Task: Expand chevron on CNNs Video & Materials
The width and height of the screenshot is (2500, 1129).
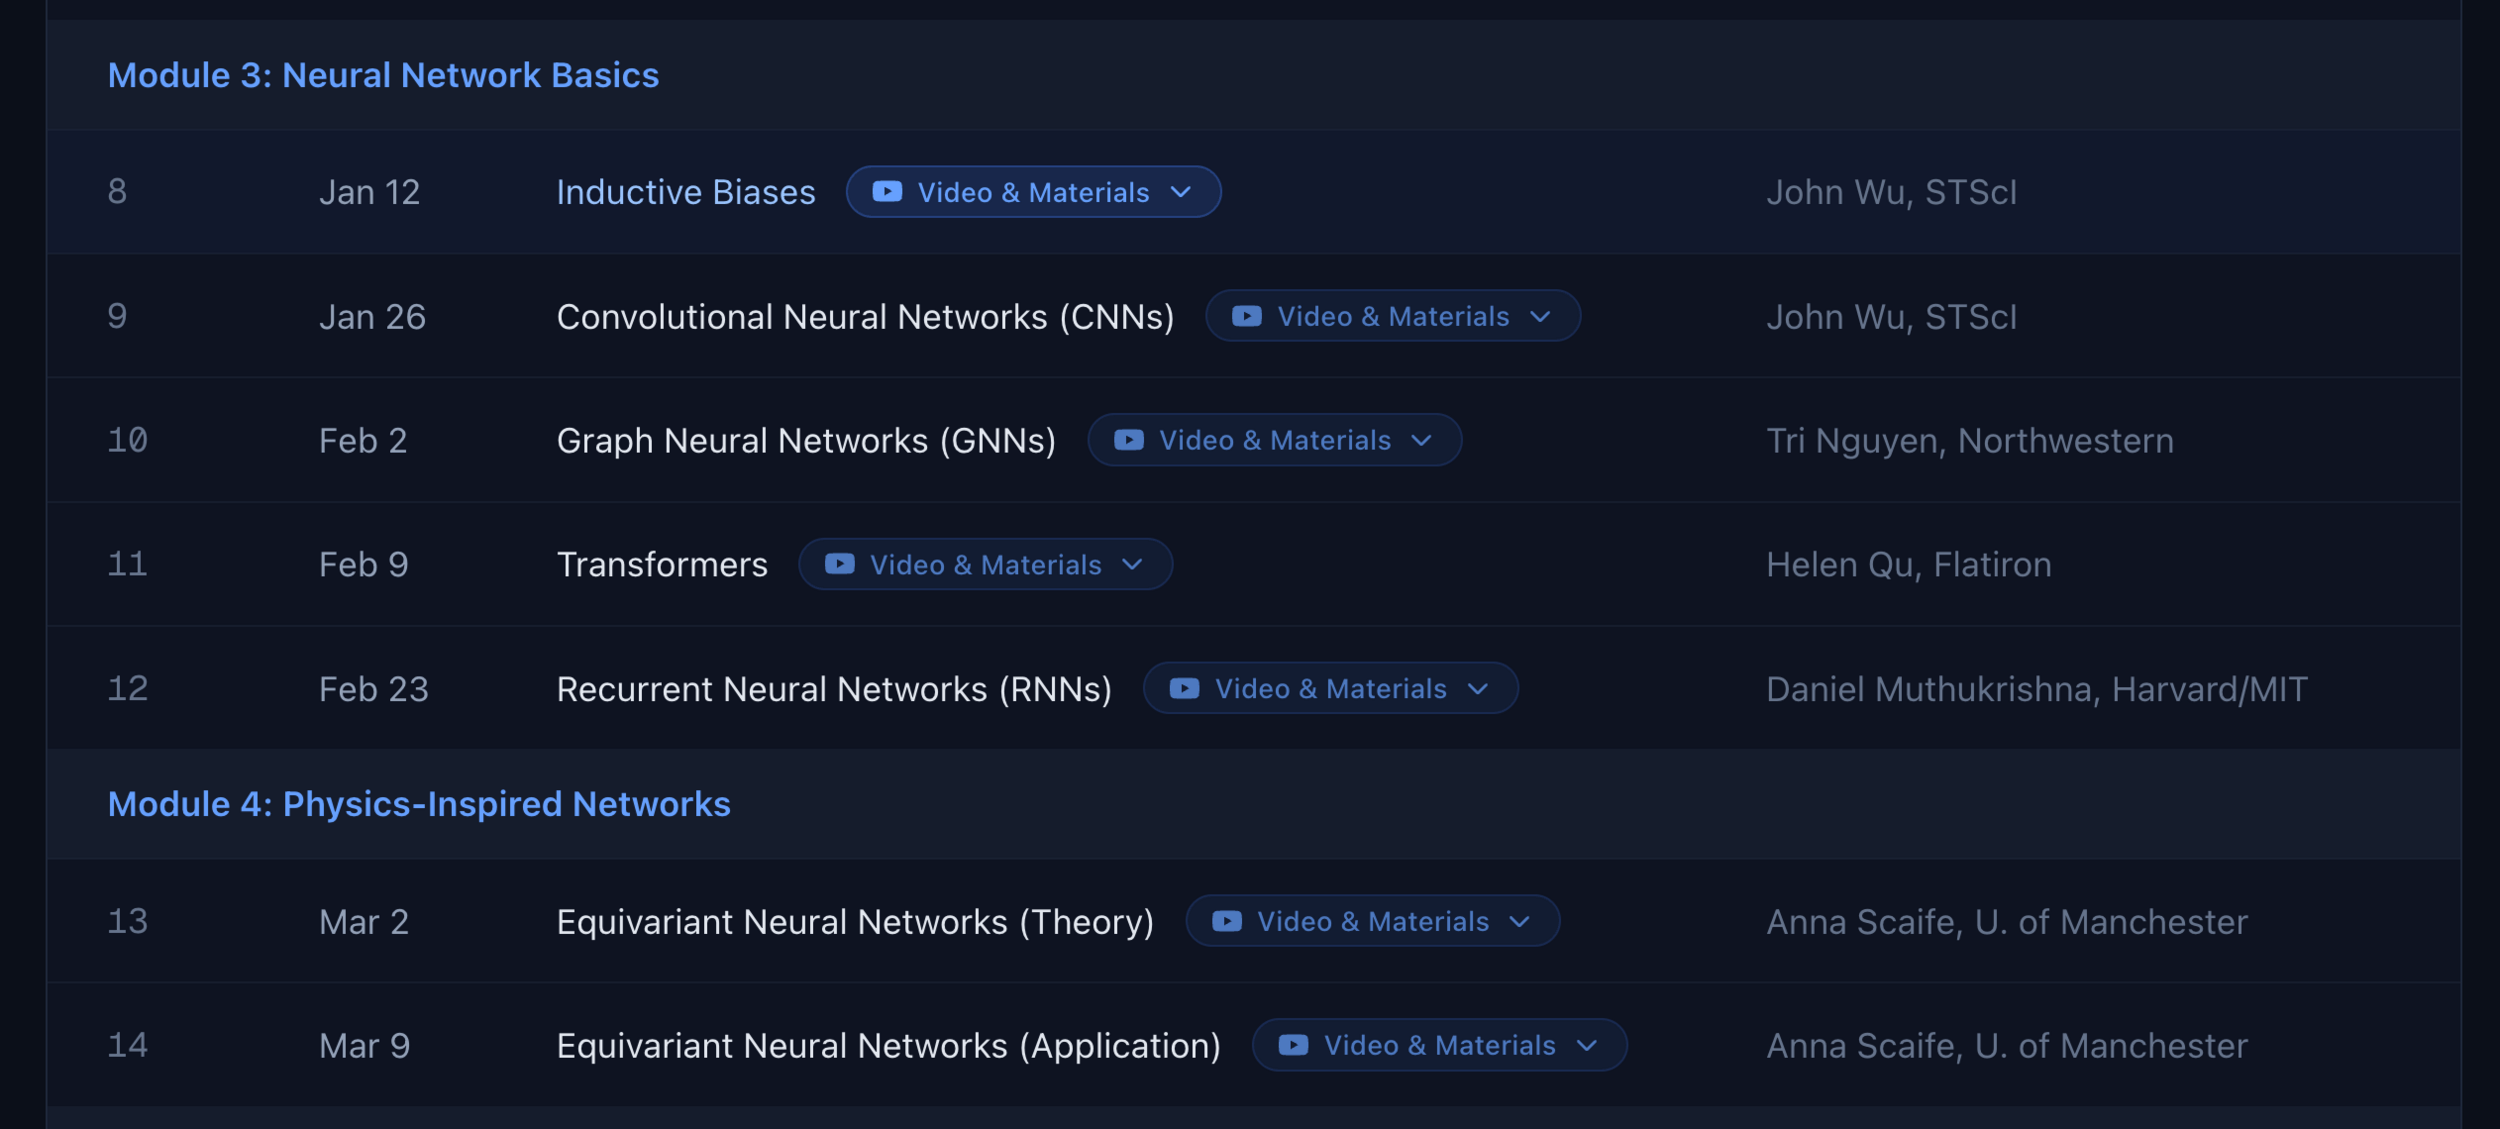Action: pyautogui.click(x=1540, y=316)
